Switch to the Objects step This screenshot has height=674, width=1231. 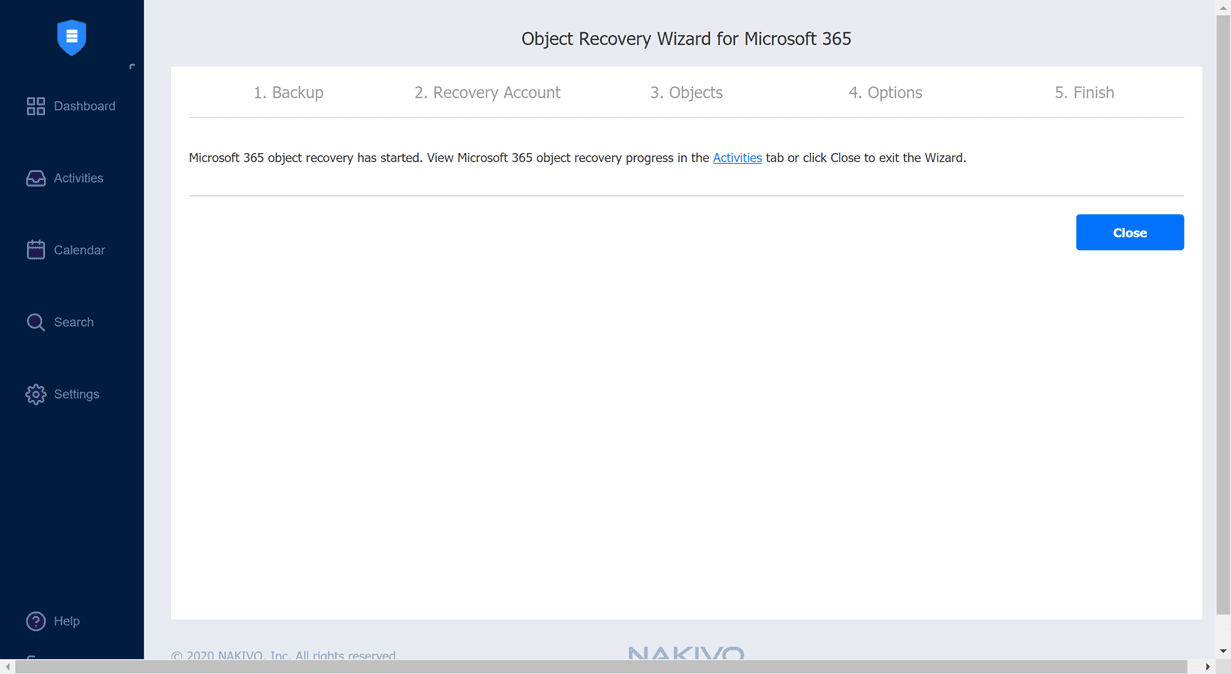pyautogui.click(x=686, y=92)
